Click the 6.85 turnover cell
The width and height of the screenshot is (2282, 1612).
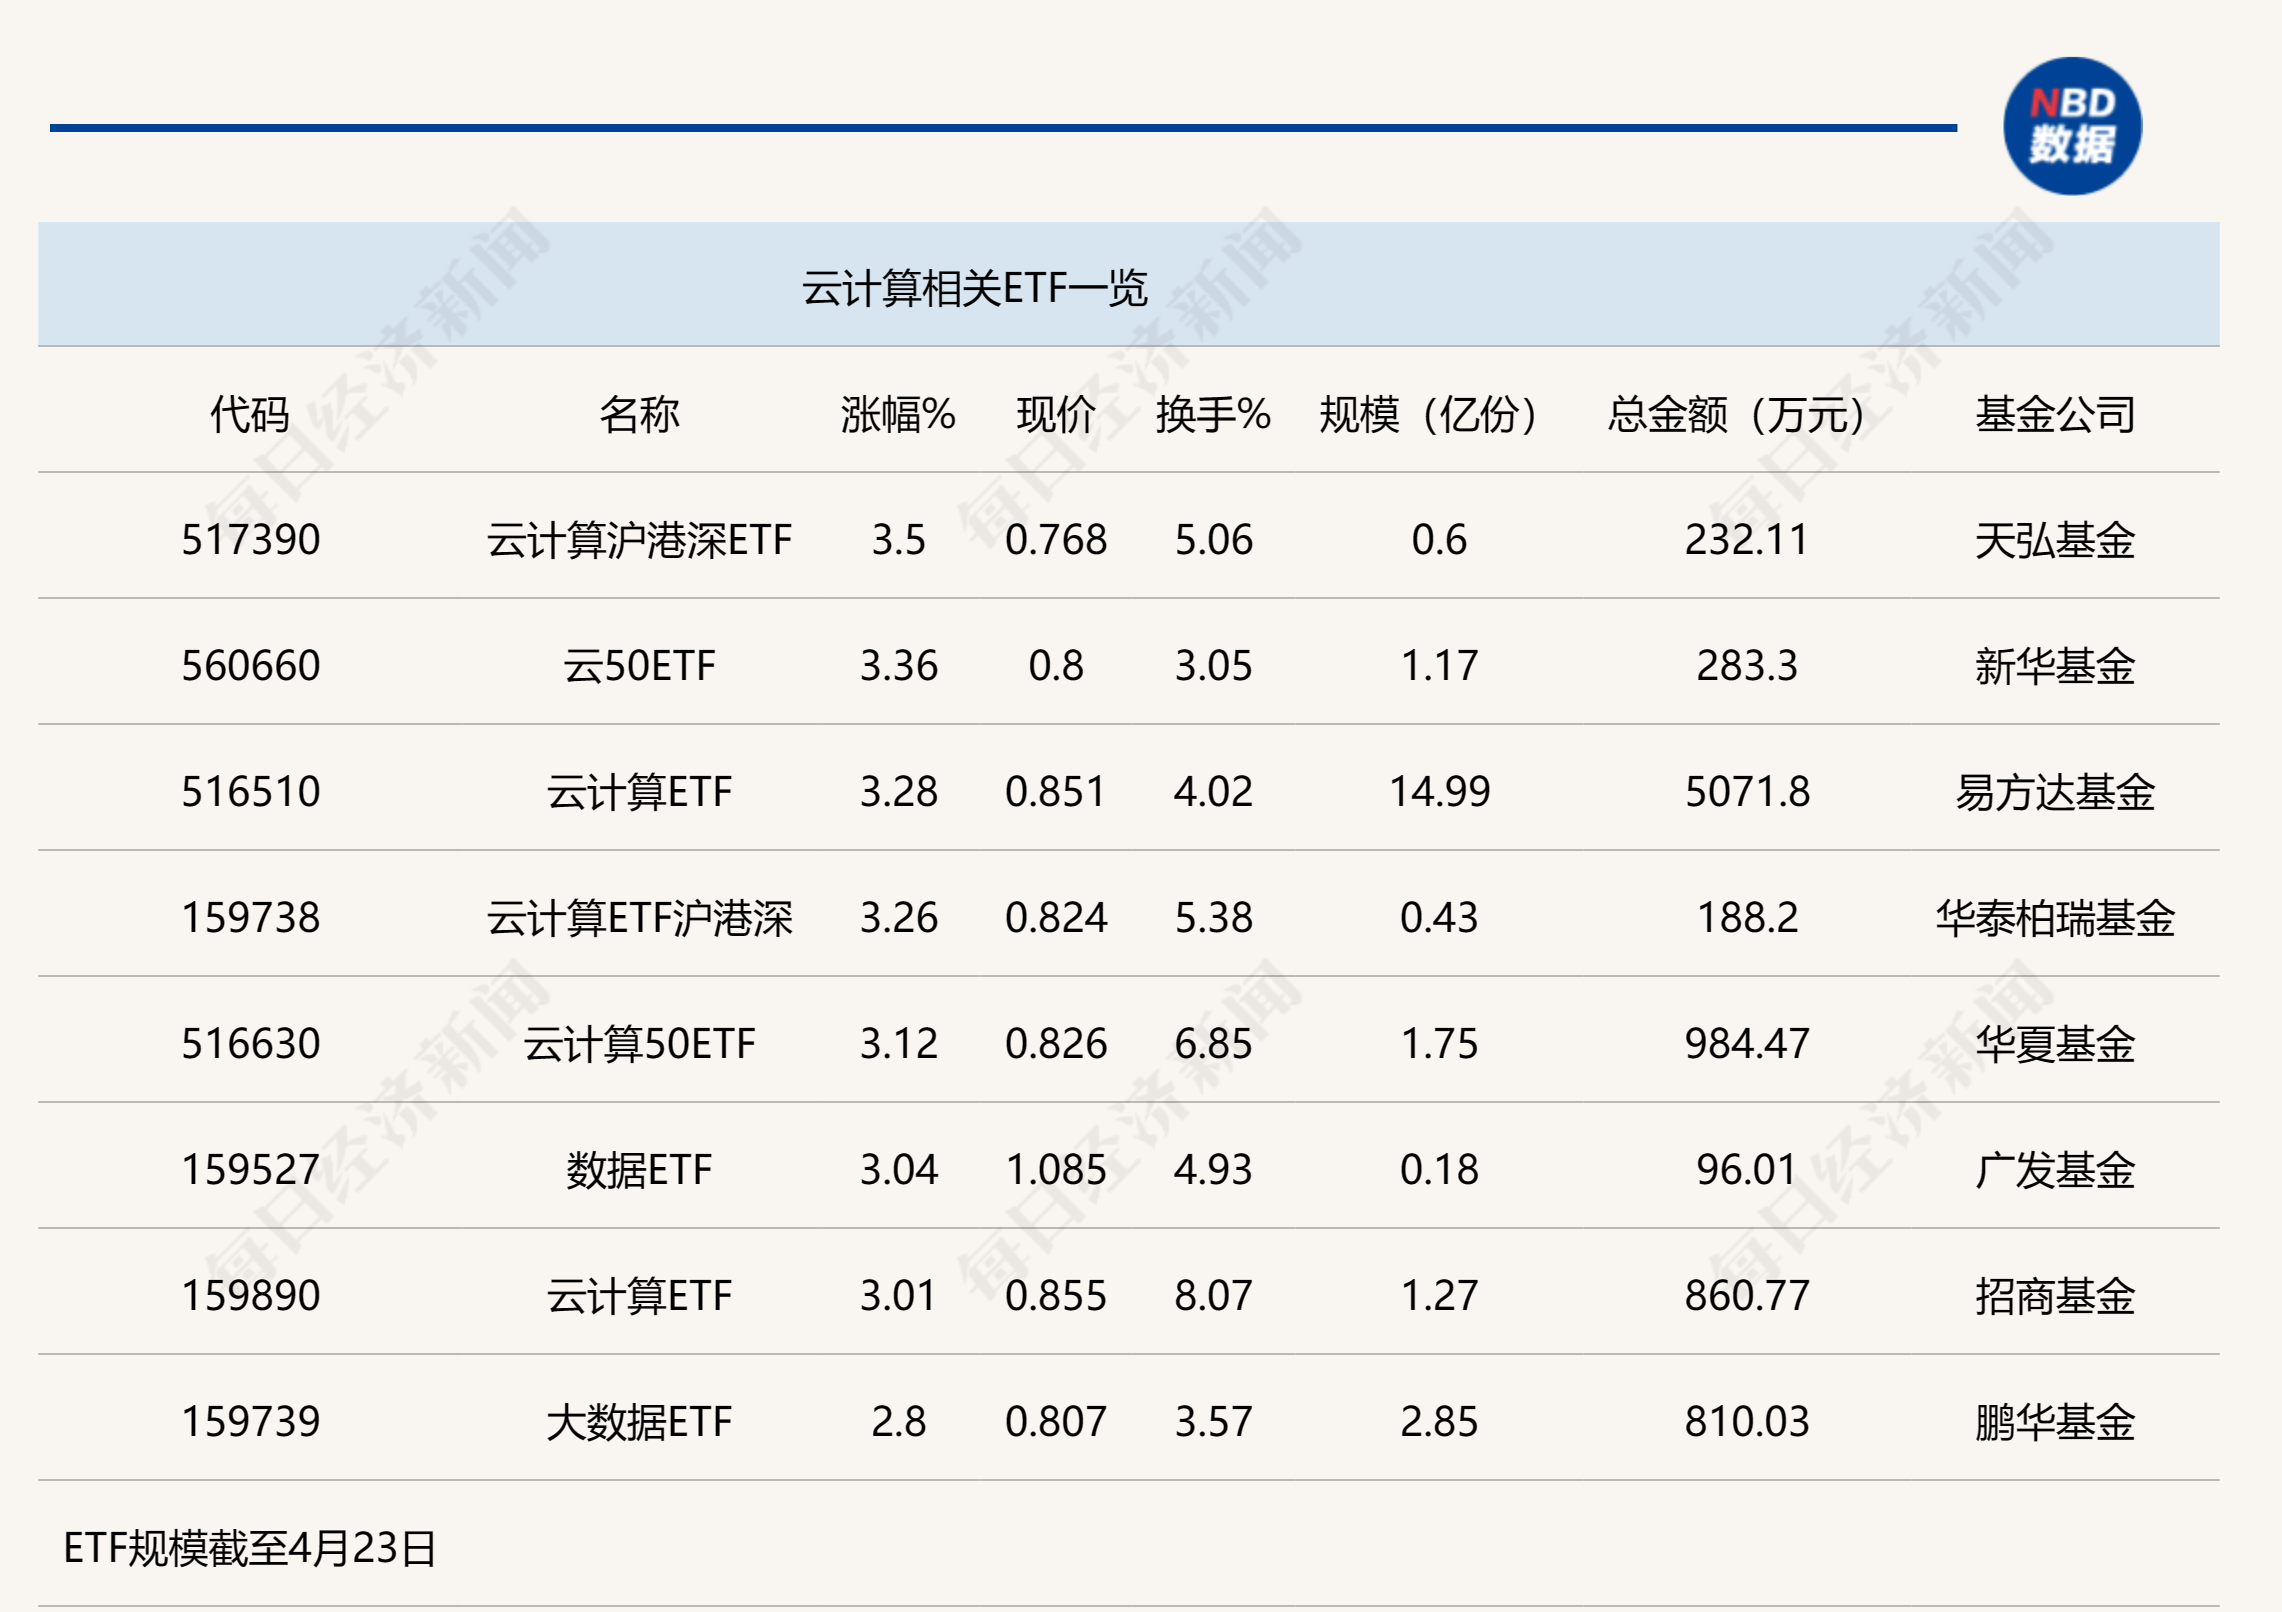tap(1213, 1044)
